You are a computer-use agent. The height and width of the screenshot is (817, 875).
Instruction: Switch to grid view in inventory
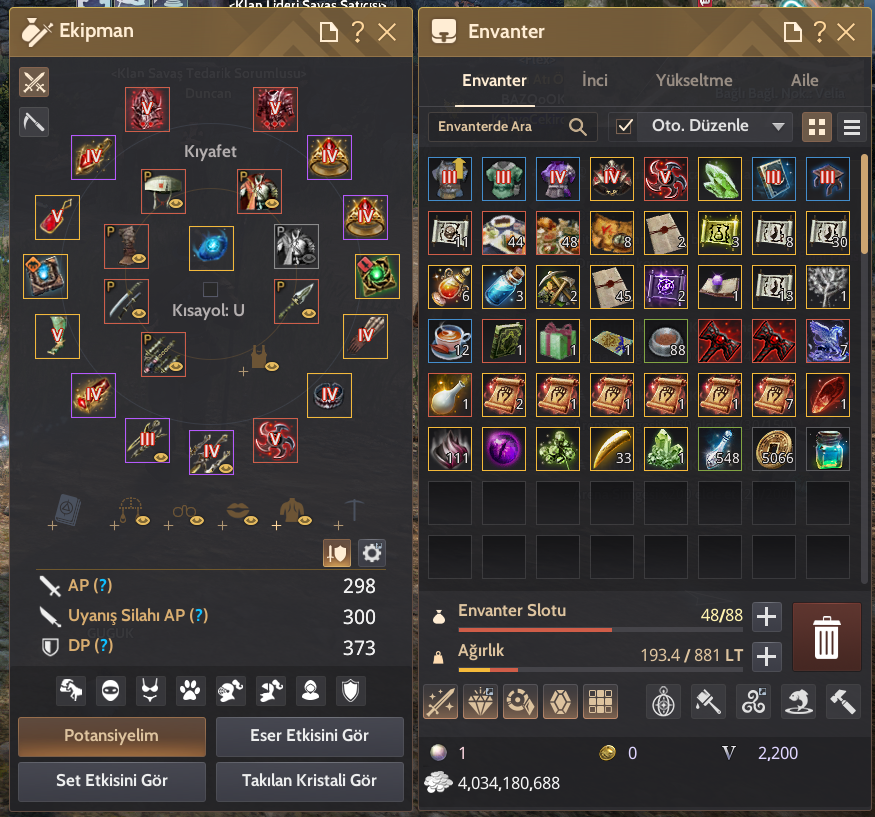[x=816, y=127]
